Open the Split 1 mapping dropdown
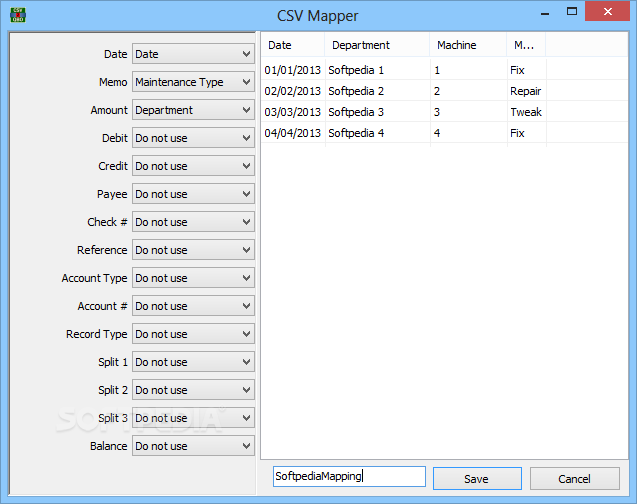This screenshot has width=637, height=504. [x=193, y=362]
